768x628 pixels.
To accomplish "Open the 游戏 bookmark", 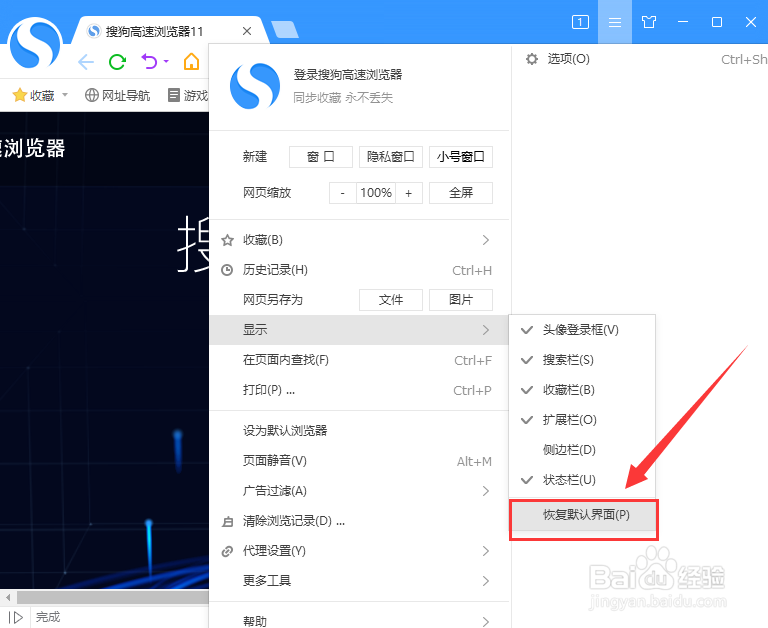I will [x=188, y=95].
